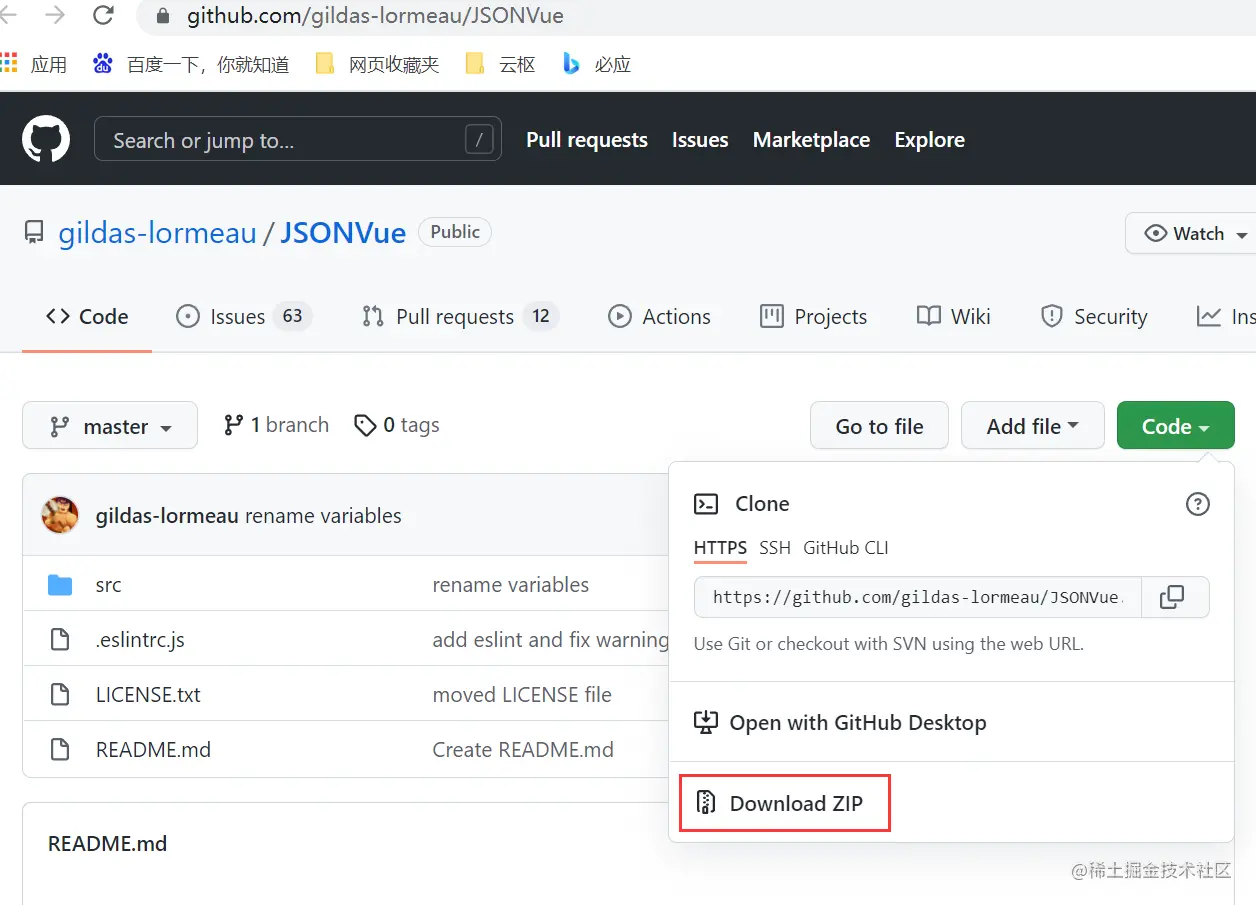The height and width of the screenshot is (905, 1256).
Task: Click the GitHub Octocat logo
Action: tap(46, 139)
